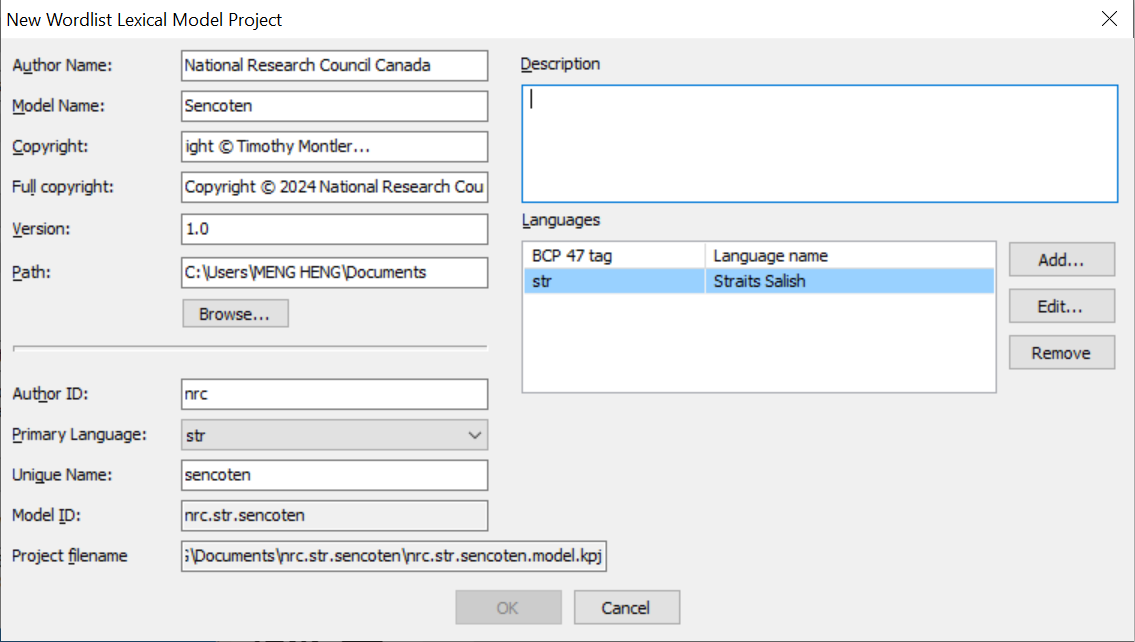Open the Browse... folder picker button
This screenshot has height=642, width=1135.
(x=235, y=313)
